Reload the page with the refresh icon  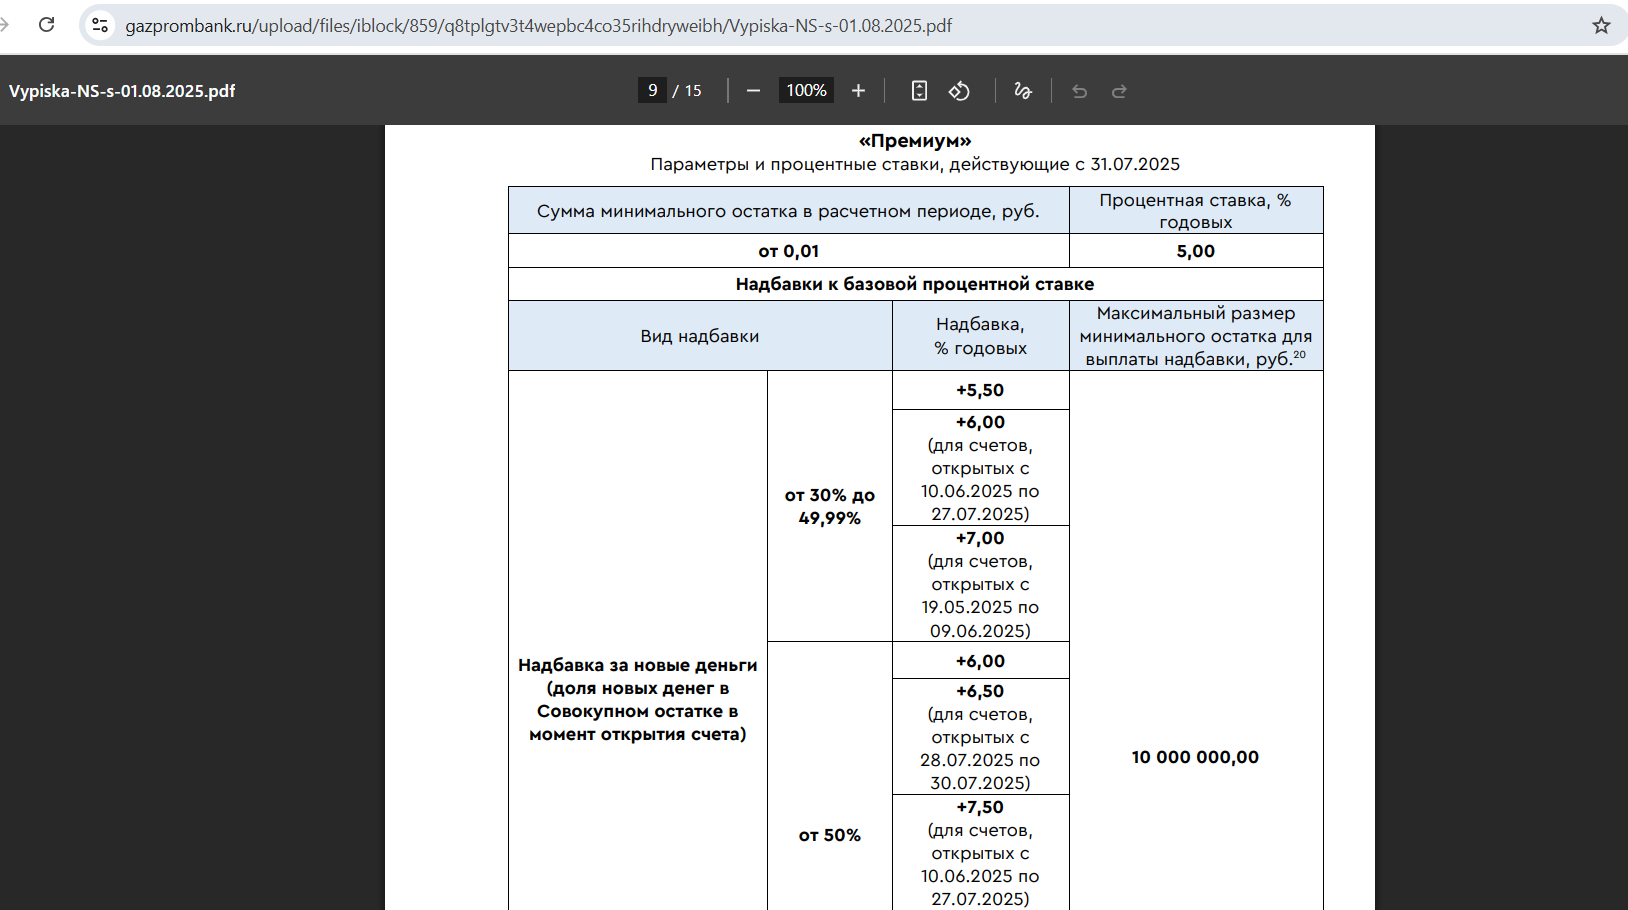coord(46,25)
